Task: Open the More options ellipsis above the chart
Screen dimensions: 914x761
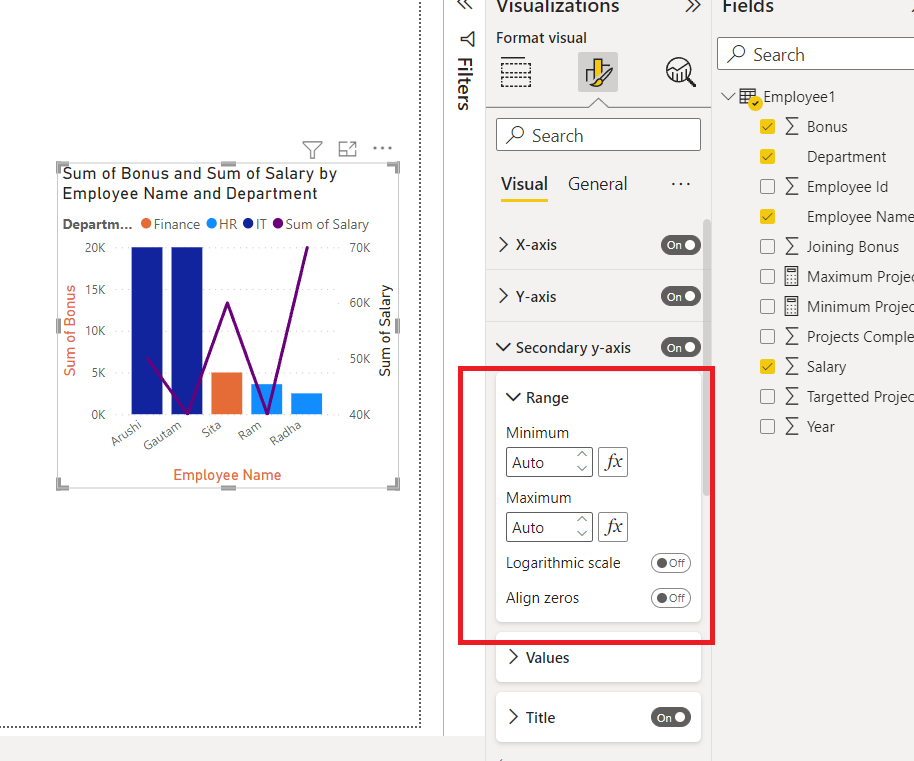Action: tap(382, 148)
